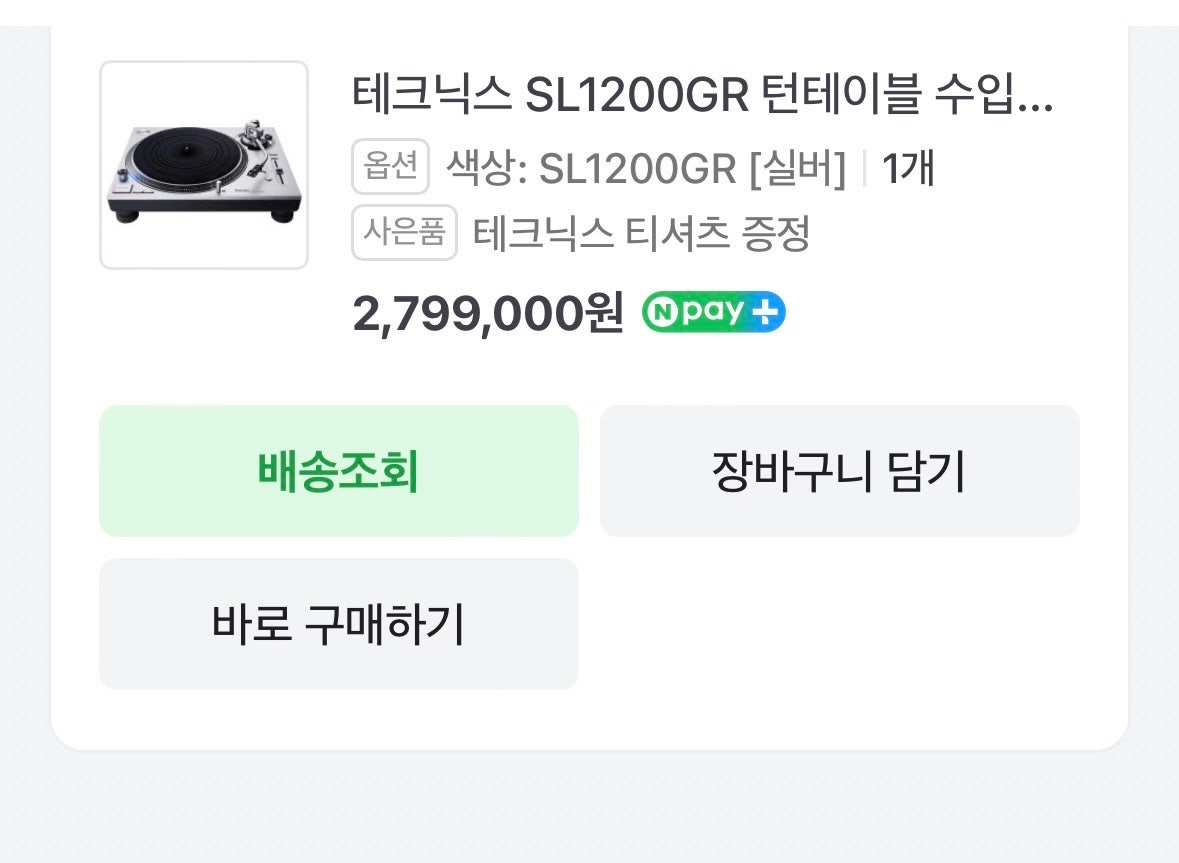
Task: Click the 1개 quantity text
Action: coord(907,169)
